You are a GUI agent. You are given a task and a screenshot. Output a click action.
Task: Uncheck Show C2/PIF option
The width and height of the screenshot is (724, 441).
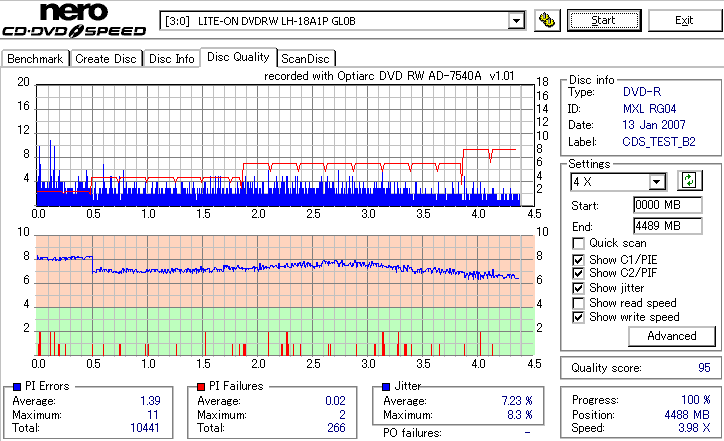(578, 273)
